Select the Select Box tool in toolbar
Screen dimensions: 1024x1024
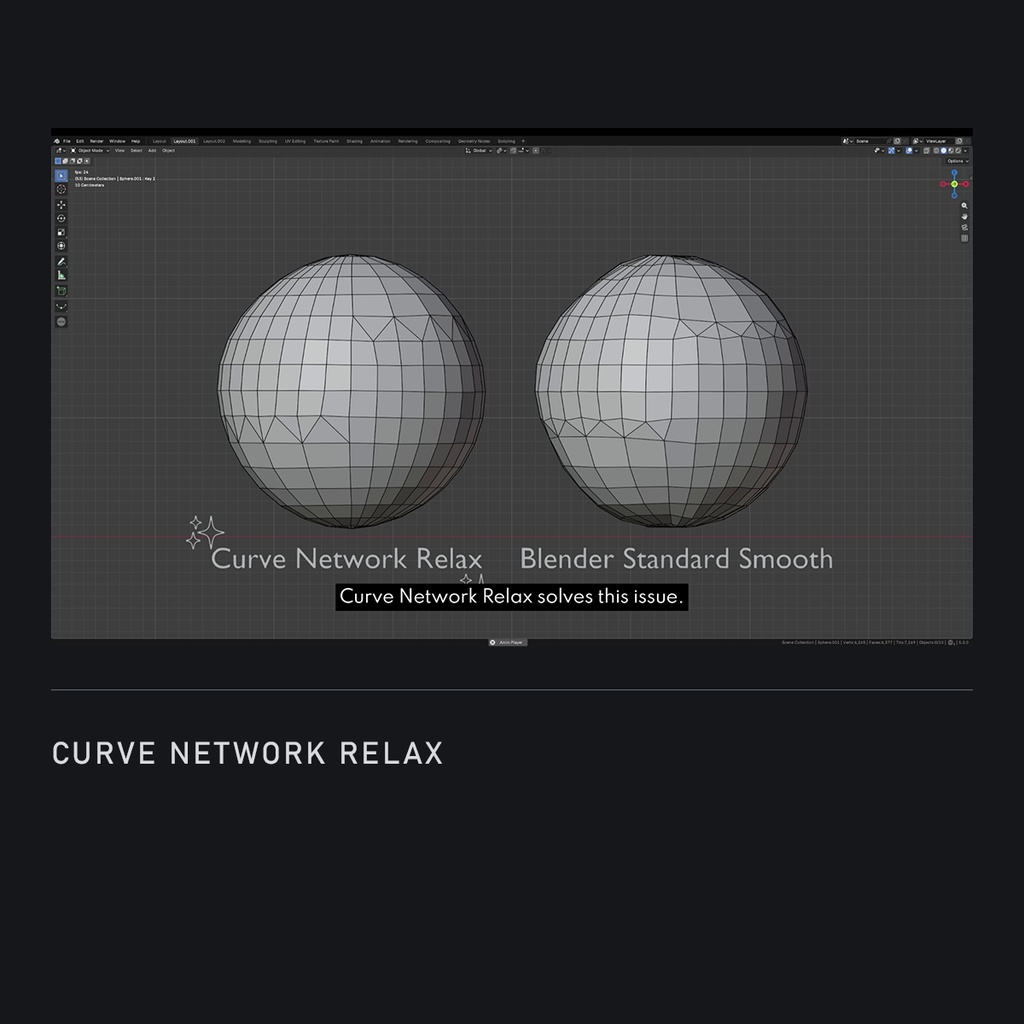[61, 176]
